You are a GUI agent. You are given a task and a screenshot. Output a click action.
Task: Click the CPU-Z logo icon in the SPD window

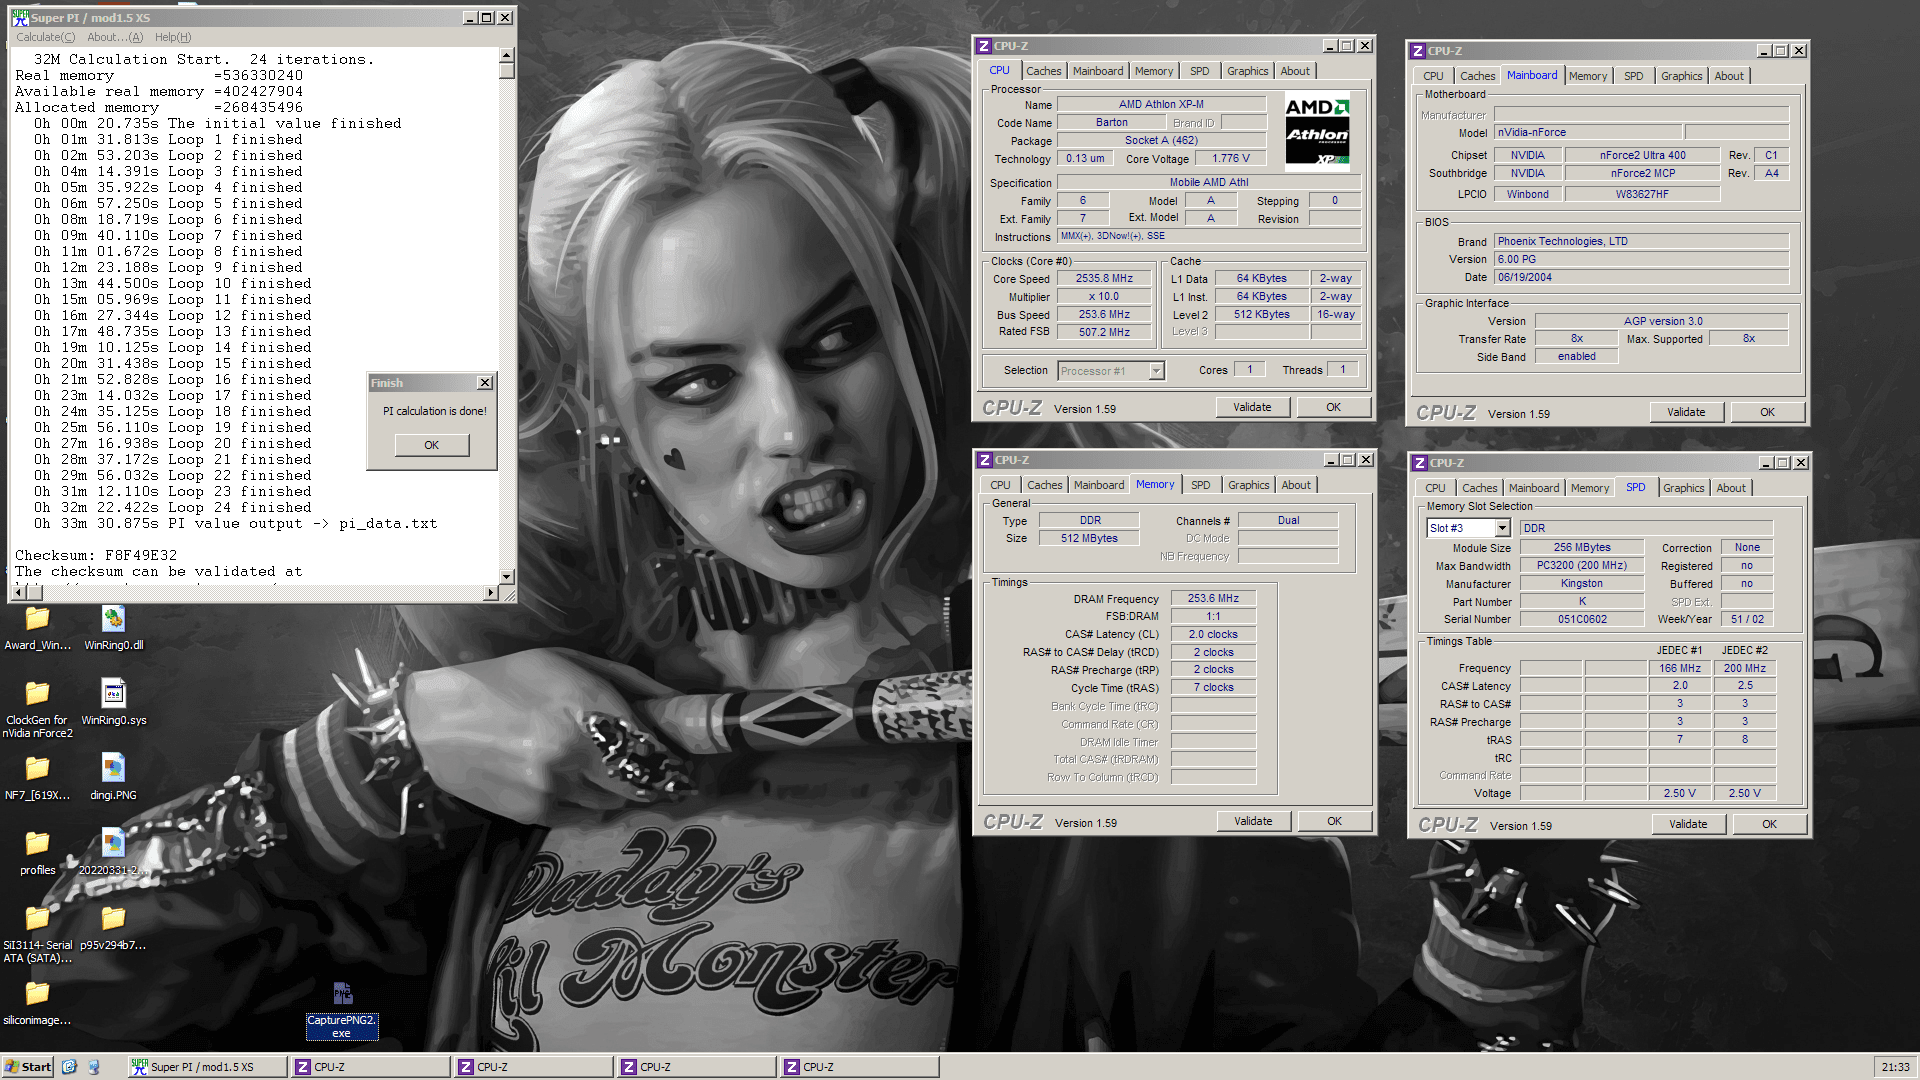[1420, 463]
